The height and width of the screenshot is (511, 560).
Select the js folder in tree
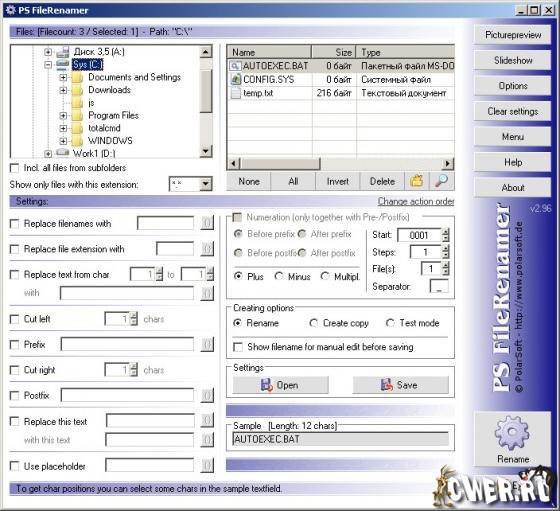[91, 103]
